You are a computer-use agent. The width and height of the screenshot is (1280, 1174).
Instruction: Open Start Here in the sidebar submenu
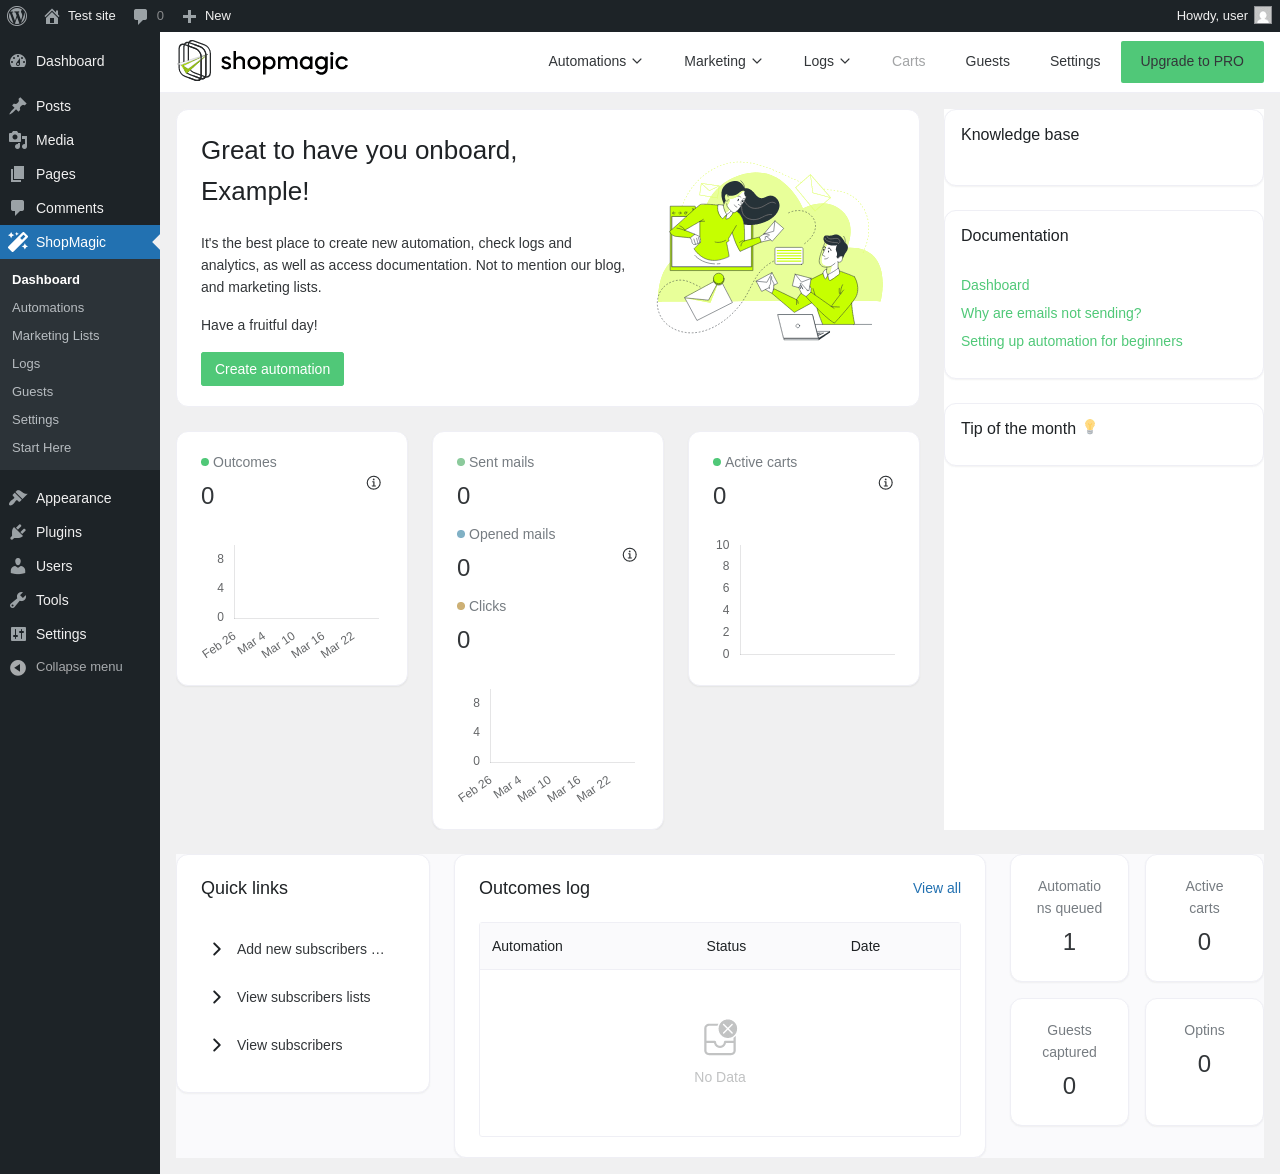41,448
